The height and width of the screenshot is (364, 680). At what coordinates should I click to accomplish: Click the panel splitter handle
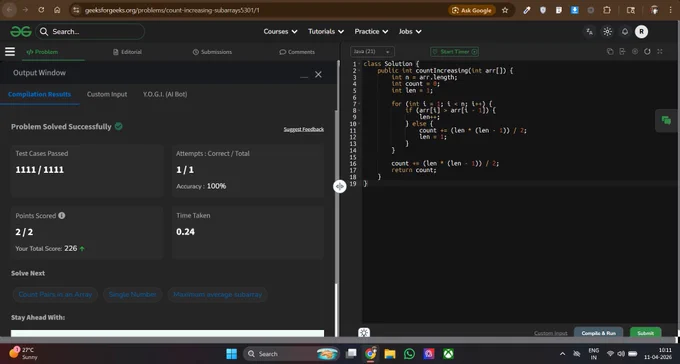(340, 186)
